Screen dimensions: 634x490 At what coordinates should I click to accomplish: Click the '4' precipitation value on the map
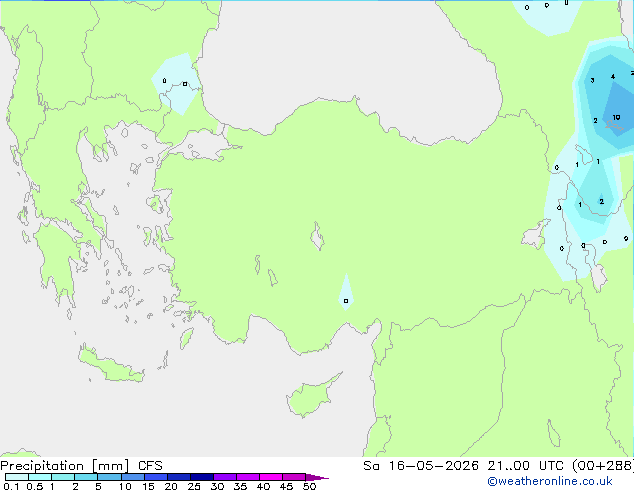coord(613,76)
